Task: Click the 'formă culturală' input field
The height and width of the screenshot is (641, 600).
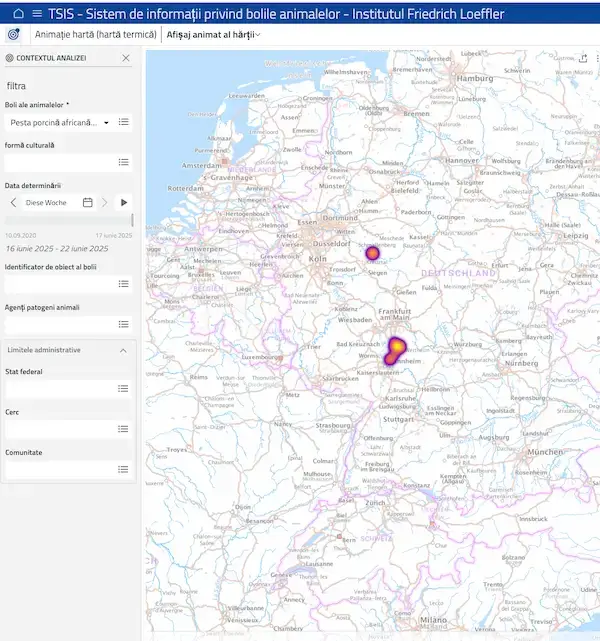Action: tap(60, 163)
